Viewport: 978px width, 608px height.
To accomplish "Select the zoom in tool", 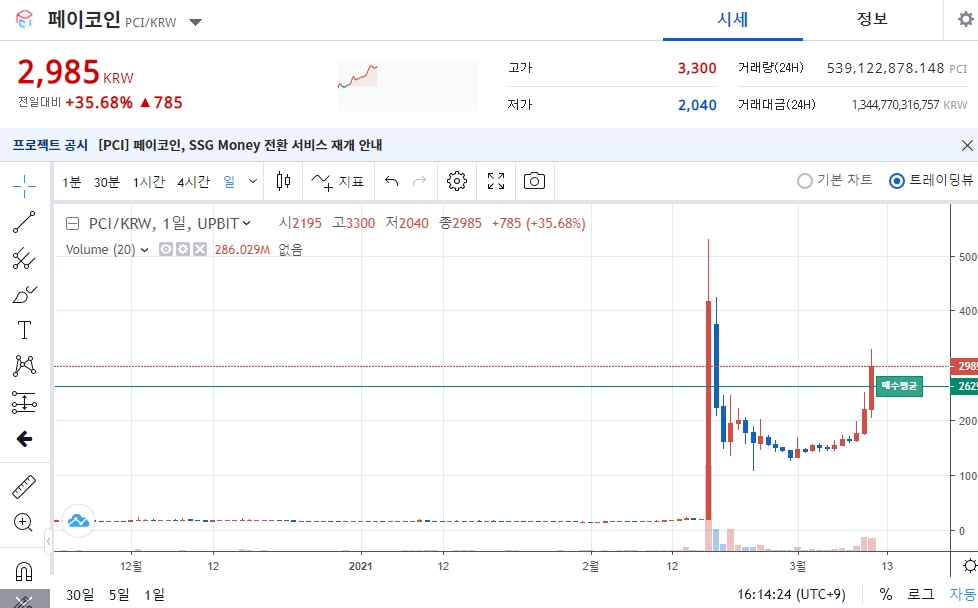I will pos(24,522).
